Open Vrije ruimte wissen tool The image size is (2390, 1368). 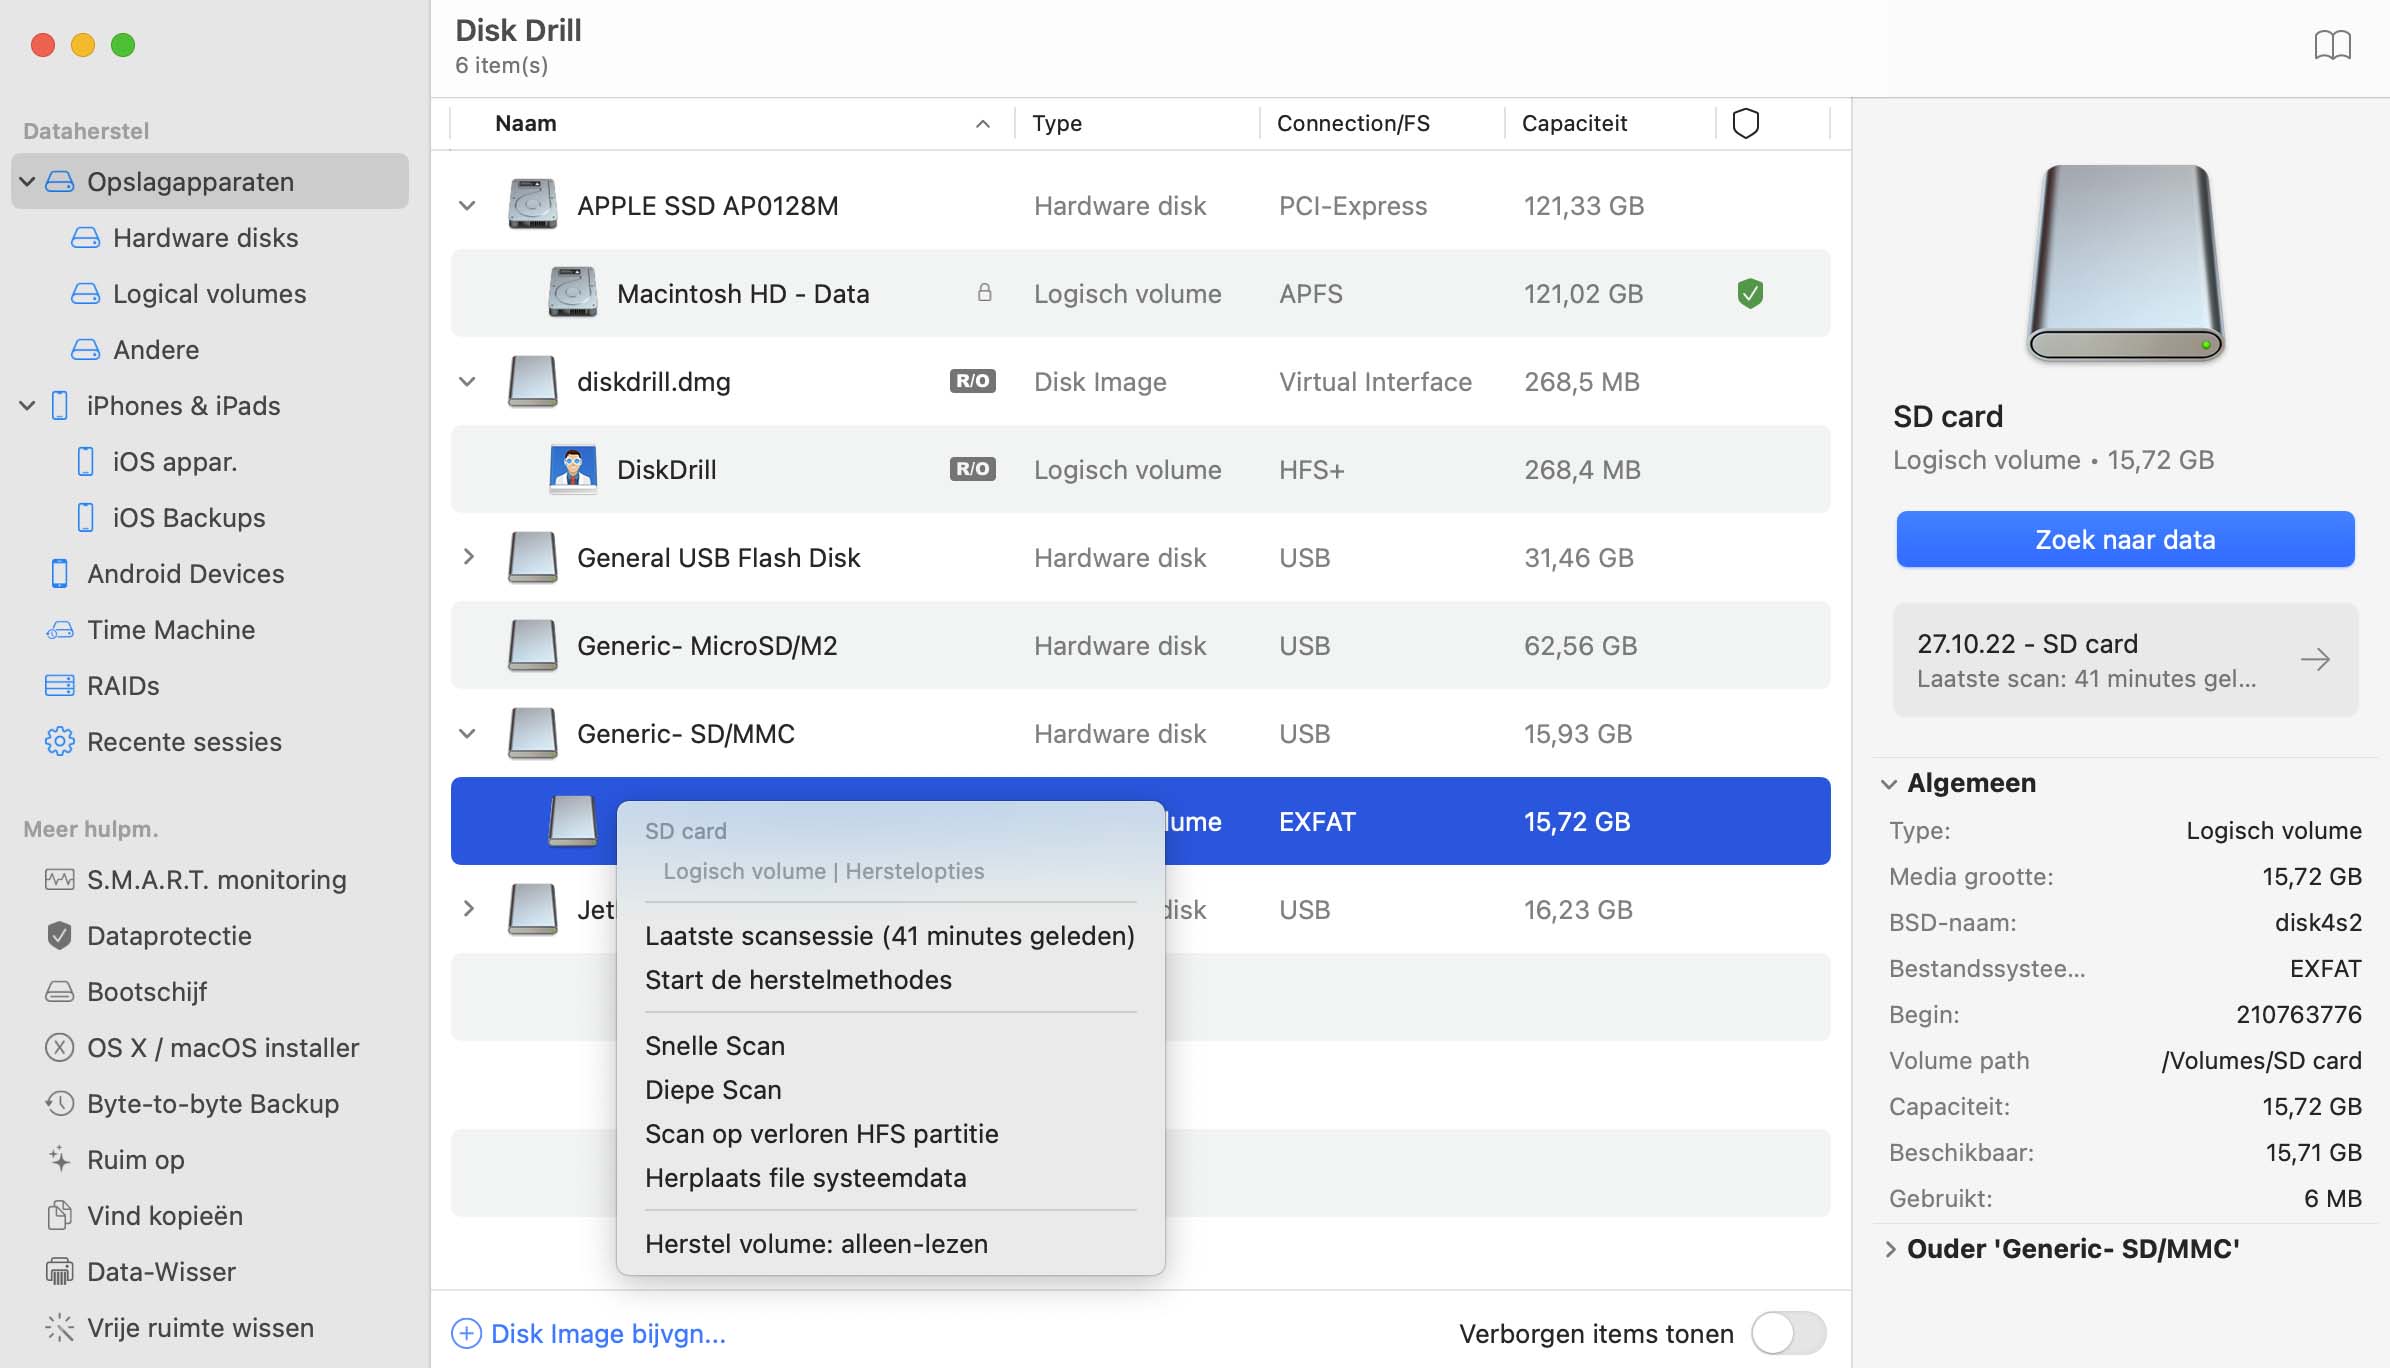(200, 1327)
